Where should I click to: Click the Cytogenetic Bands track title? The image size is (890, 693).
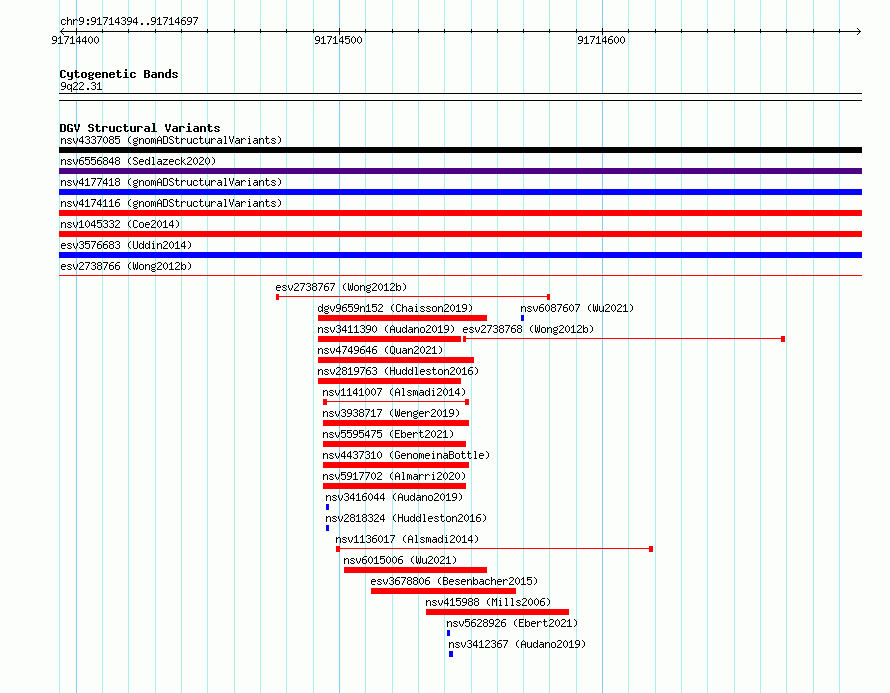pyautogui.click(x=119, y=74)
